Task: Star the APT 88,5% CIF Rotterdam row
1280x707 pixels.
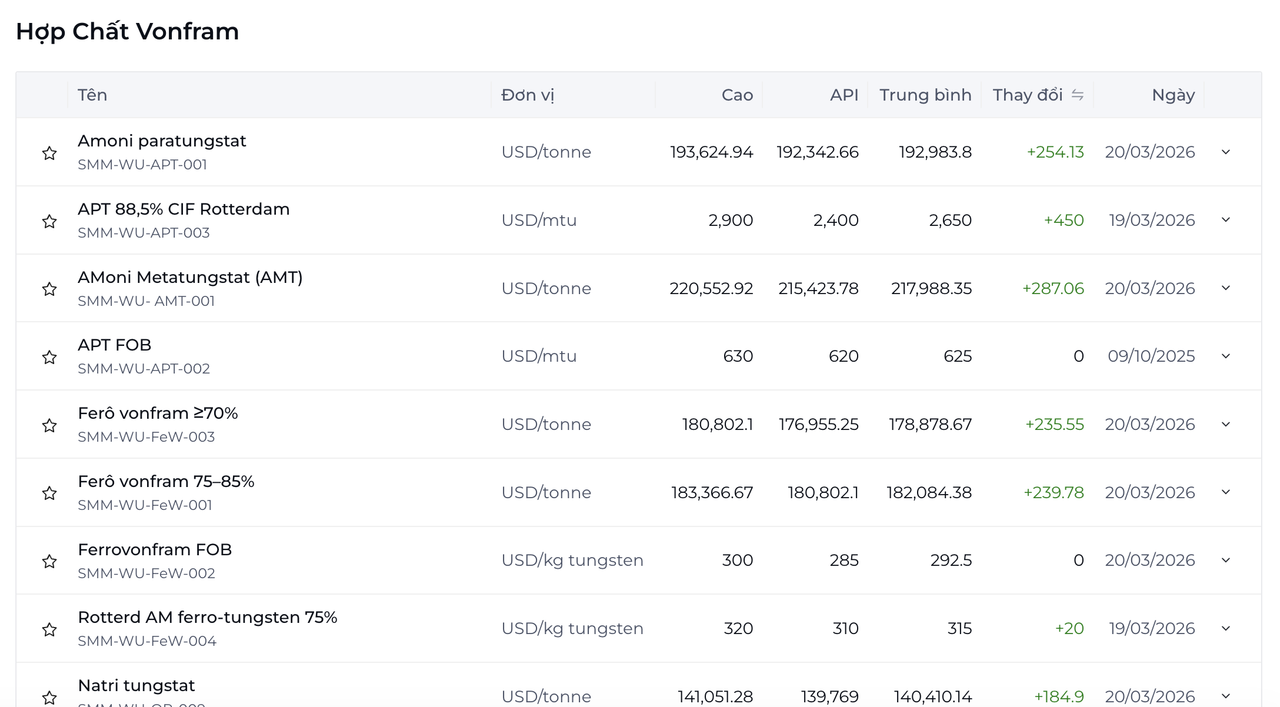Action: pos(49,221)
